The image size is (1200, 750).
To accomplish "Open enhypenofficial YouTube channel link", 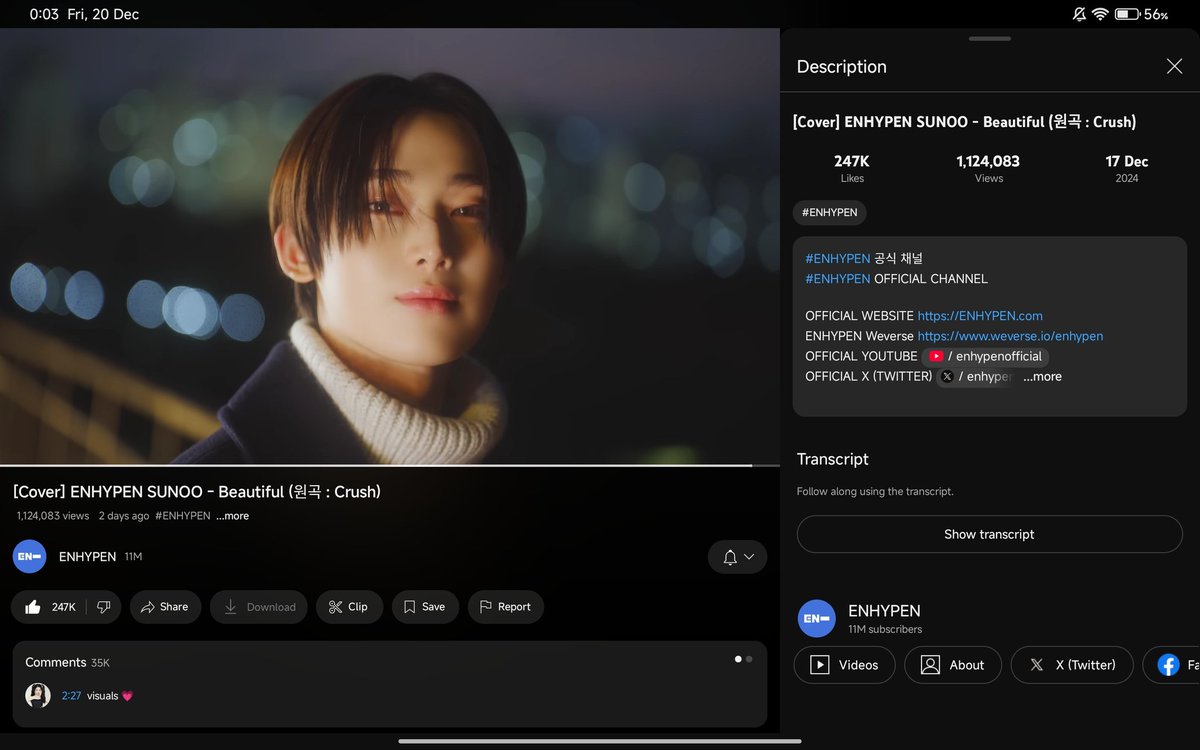I will [986, 356].
